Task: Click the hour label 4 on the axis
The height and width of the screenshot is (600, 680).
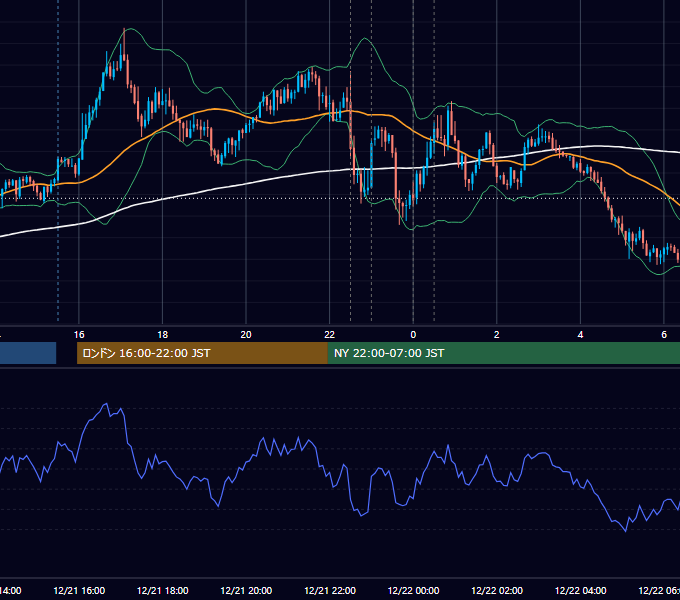Action: tap(580, 335)
